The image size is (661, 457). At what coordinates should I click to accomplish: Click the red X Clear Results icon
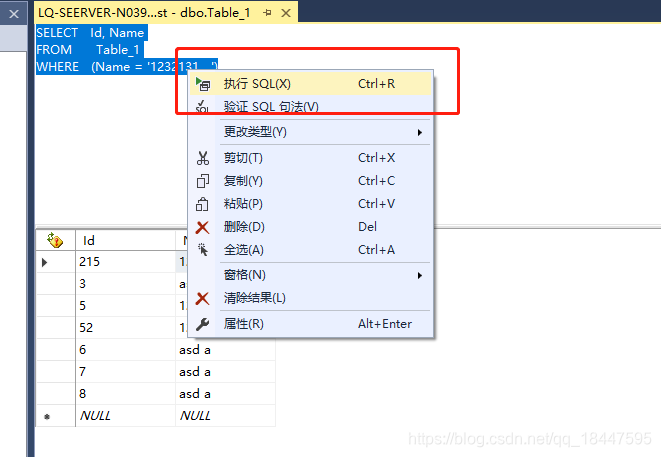tap(202, 298)
